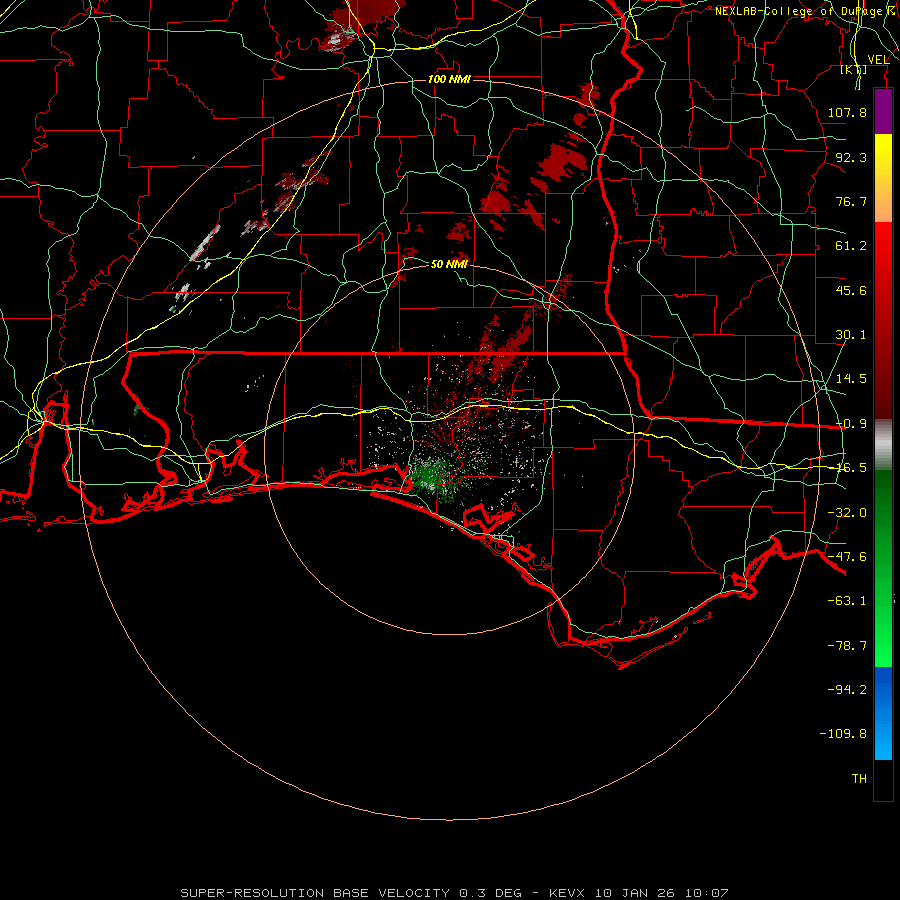Click the 45.6 velocity scale value
900x900 pixels.
pos(851,290)
